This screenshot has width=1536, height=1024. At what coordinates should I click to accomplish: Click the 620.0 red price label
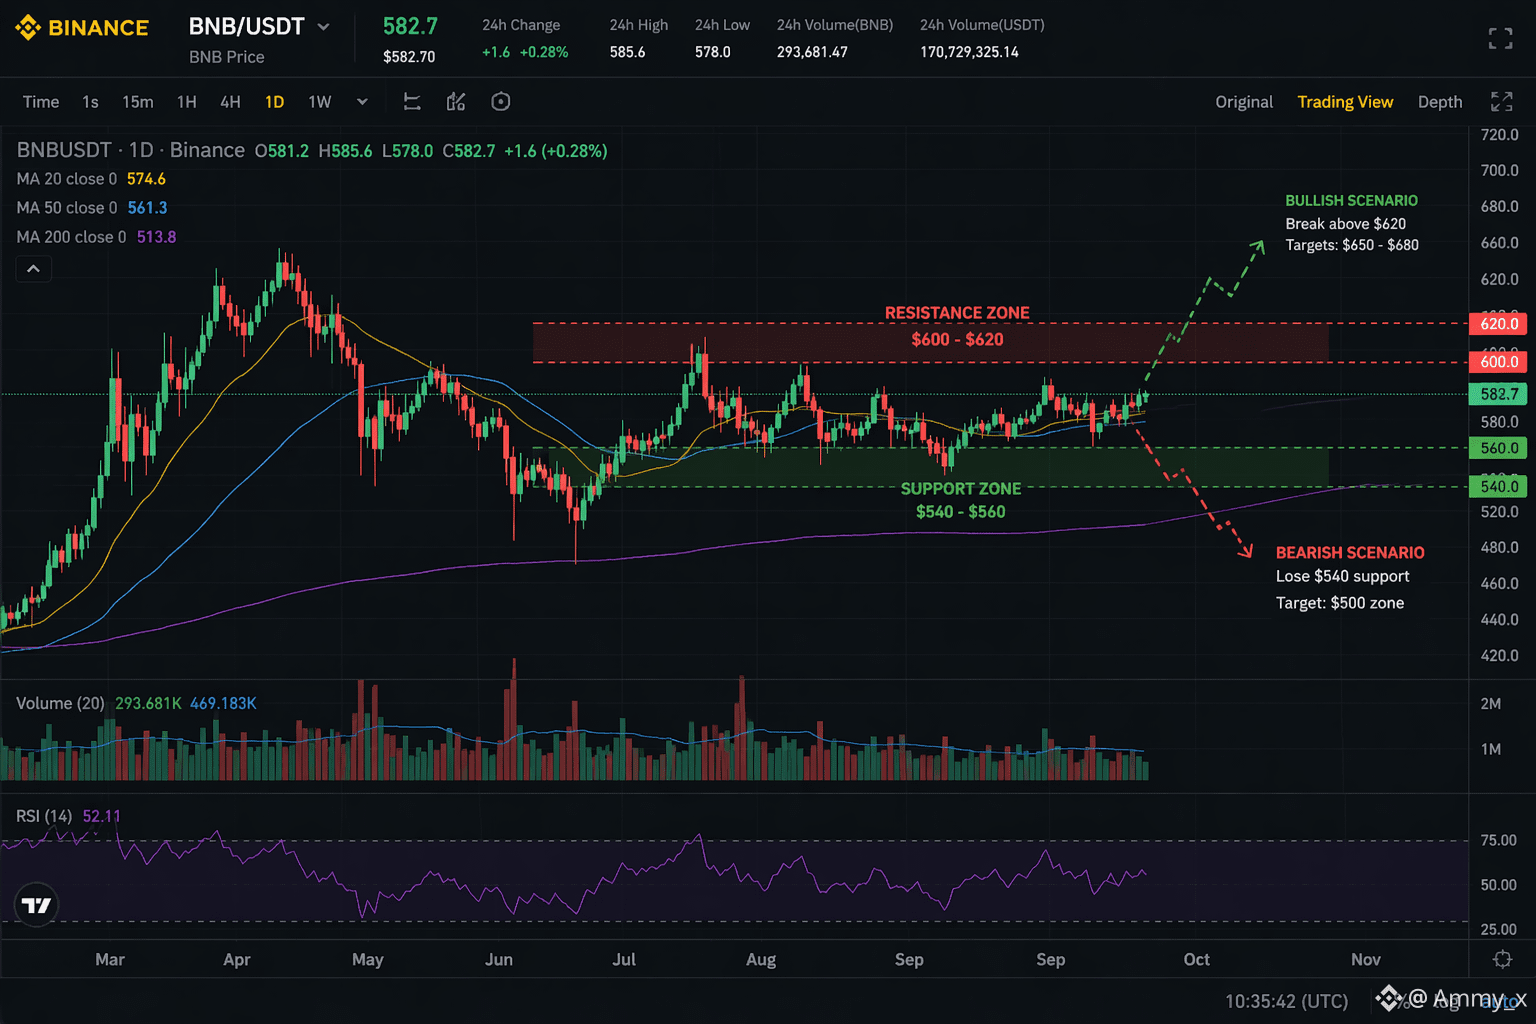point(1499,323)
